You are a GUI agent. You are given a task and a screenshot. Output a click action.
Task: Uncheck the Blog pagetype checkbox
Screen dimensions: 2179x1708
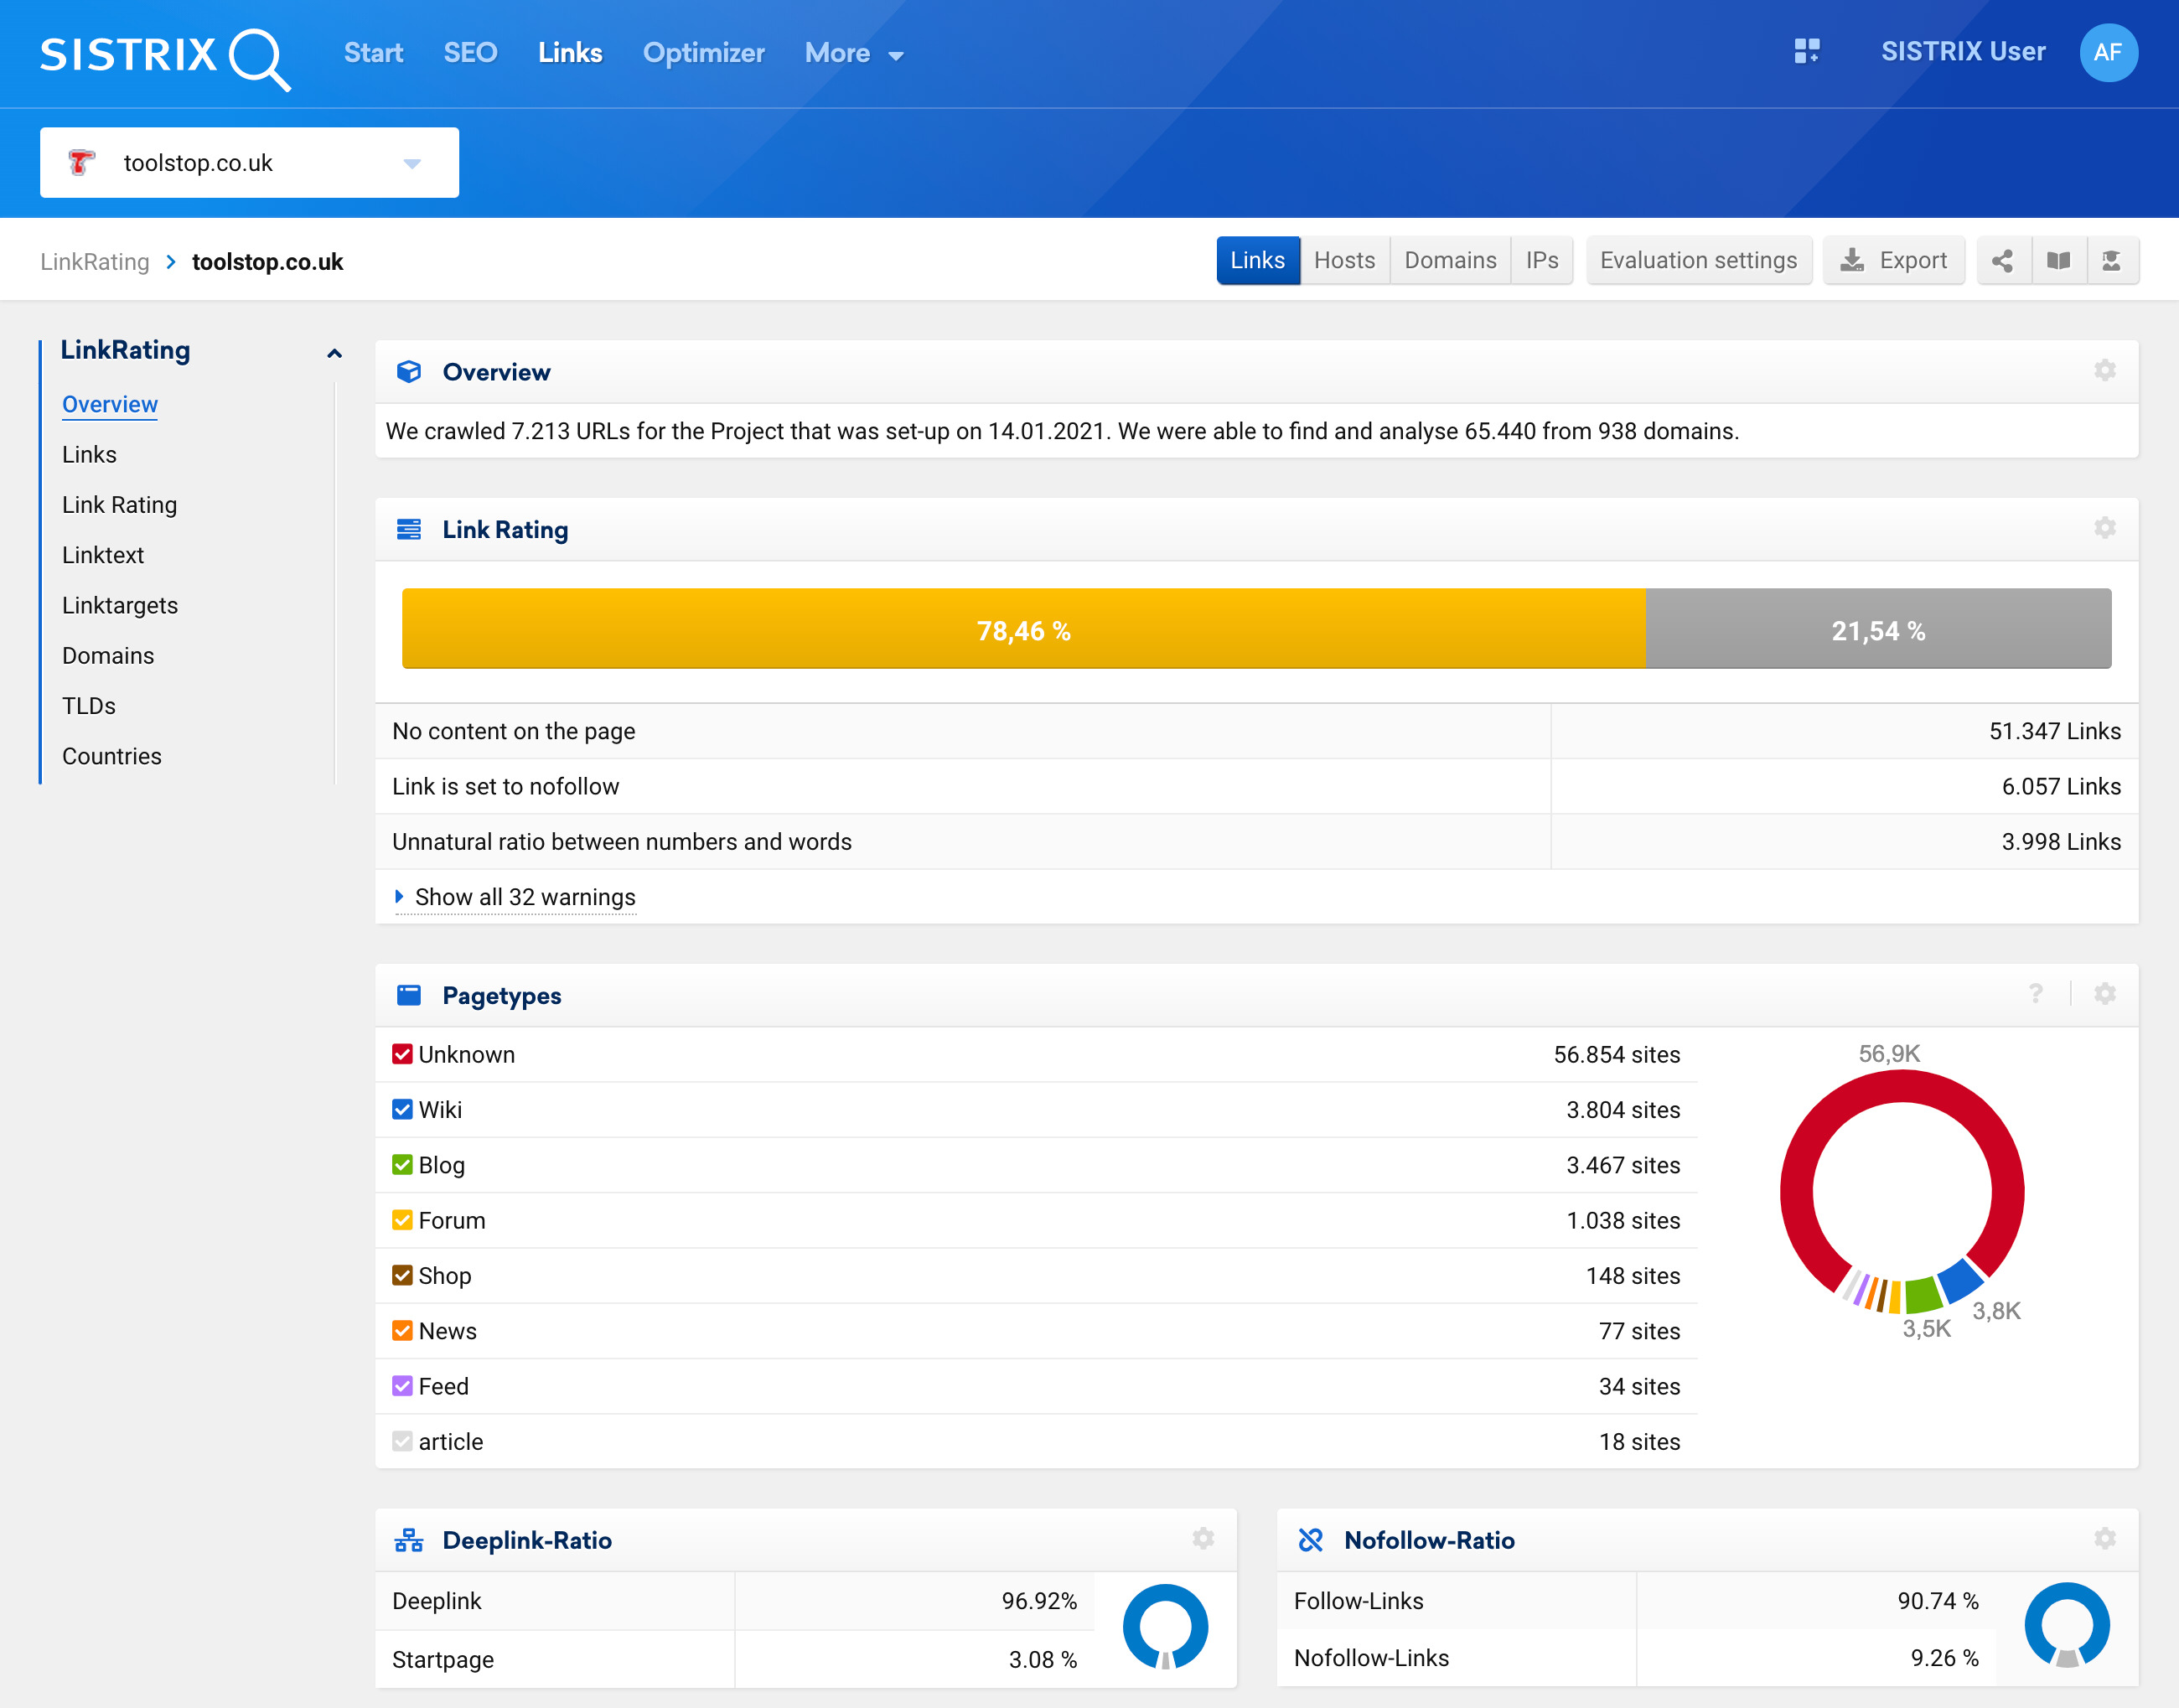(x=402, y=1165)
